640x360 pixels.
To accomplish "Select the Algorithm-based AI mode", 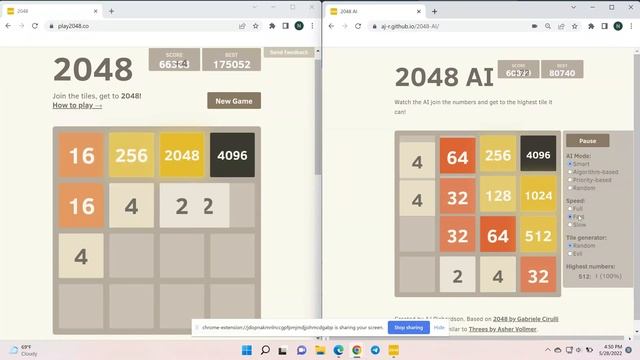I will click(570, 172).
